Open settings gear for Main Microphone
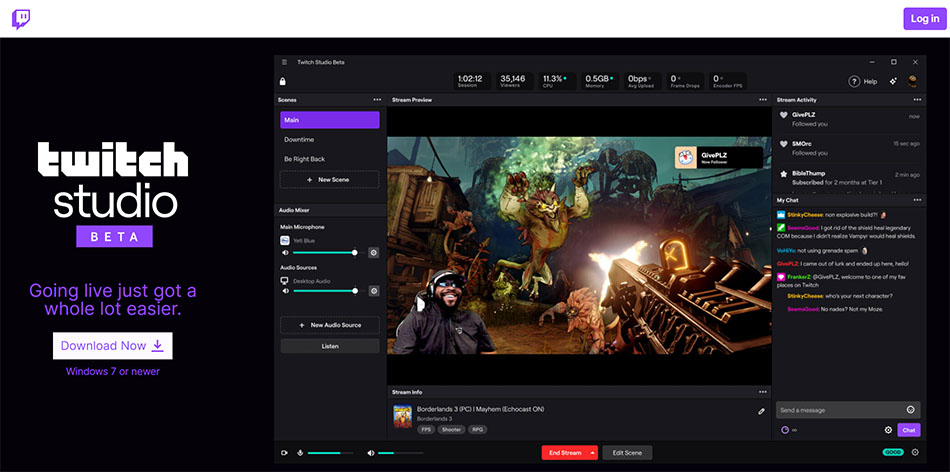The height and width of the screenshot is (472, 950). (x=374, y=253)
